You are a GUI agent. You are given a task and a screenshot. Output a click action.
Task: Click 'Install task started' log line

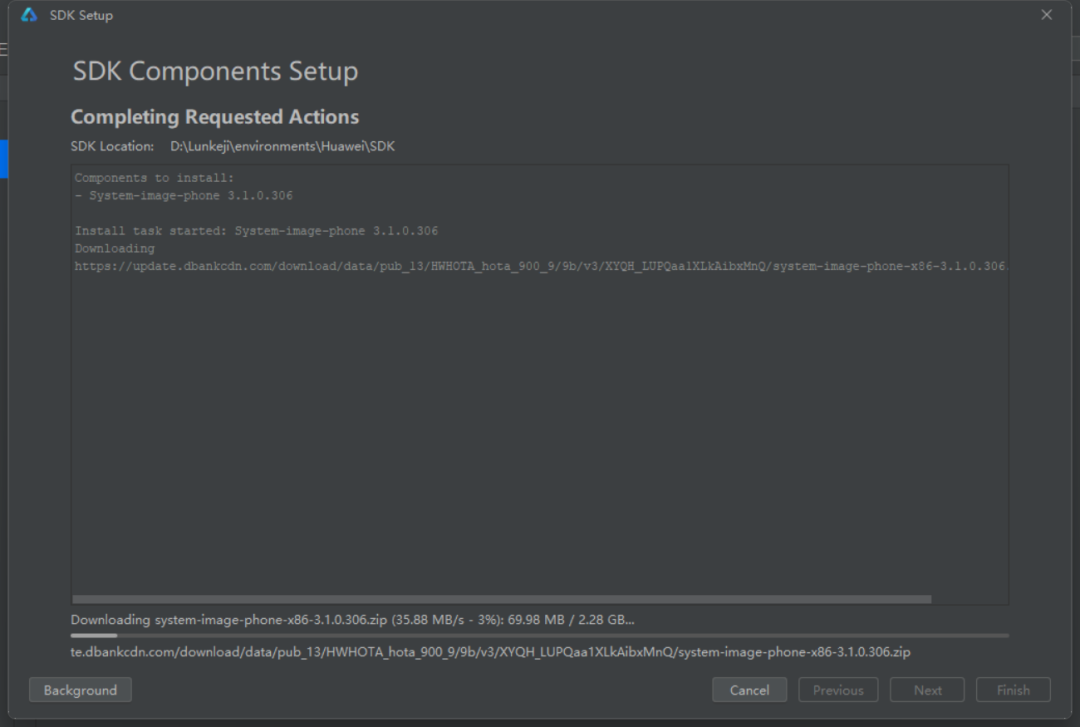coord(256,231)
